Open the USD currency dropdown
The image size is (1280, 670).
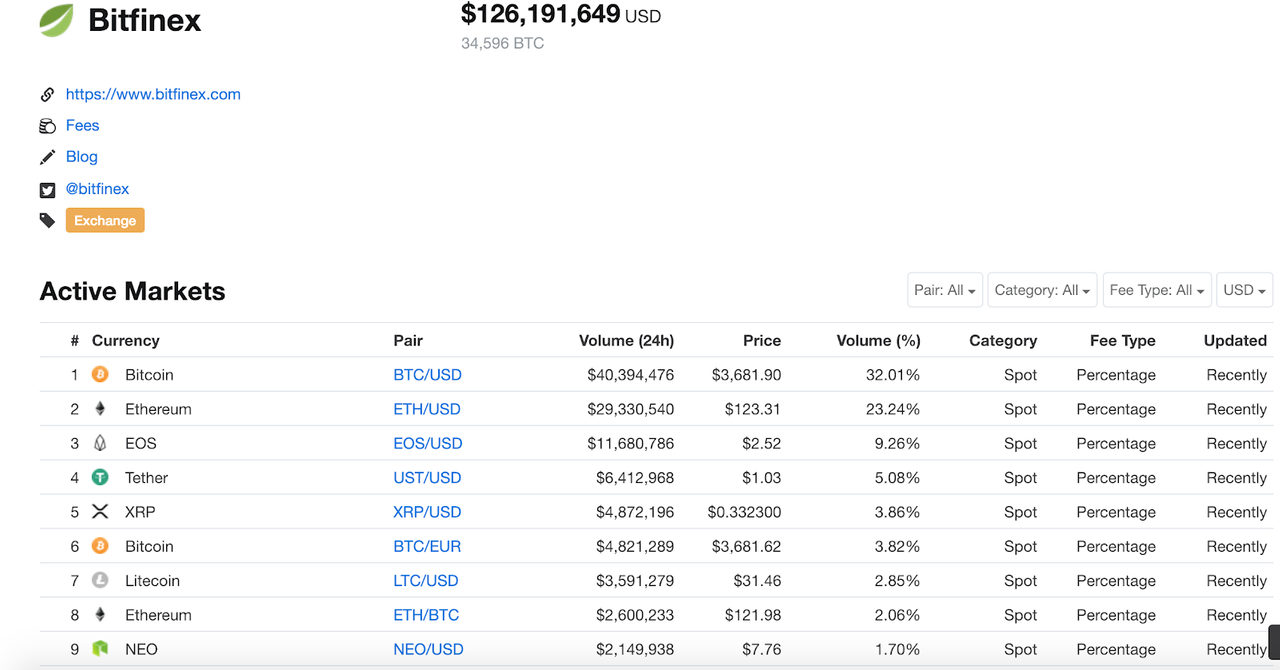tap(1245, 290)
